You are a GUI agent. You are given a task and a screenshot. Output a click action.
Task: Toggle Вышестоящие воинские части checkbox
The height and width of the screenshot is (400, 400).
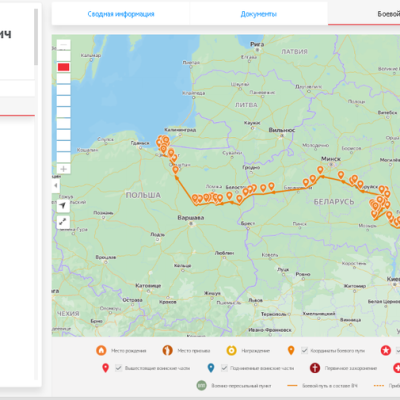(x=118, y=368)
